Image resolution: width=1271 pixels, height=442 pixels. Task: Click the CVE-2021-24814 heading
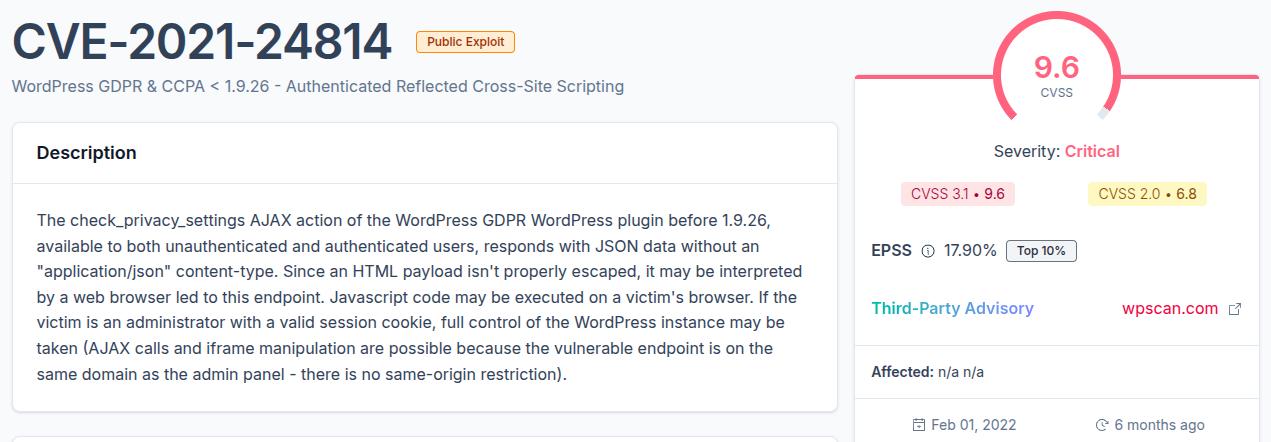pos(202,42)
